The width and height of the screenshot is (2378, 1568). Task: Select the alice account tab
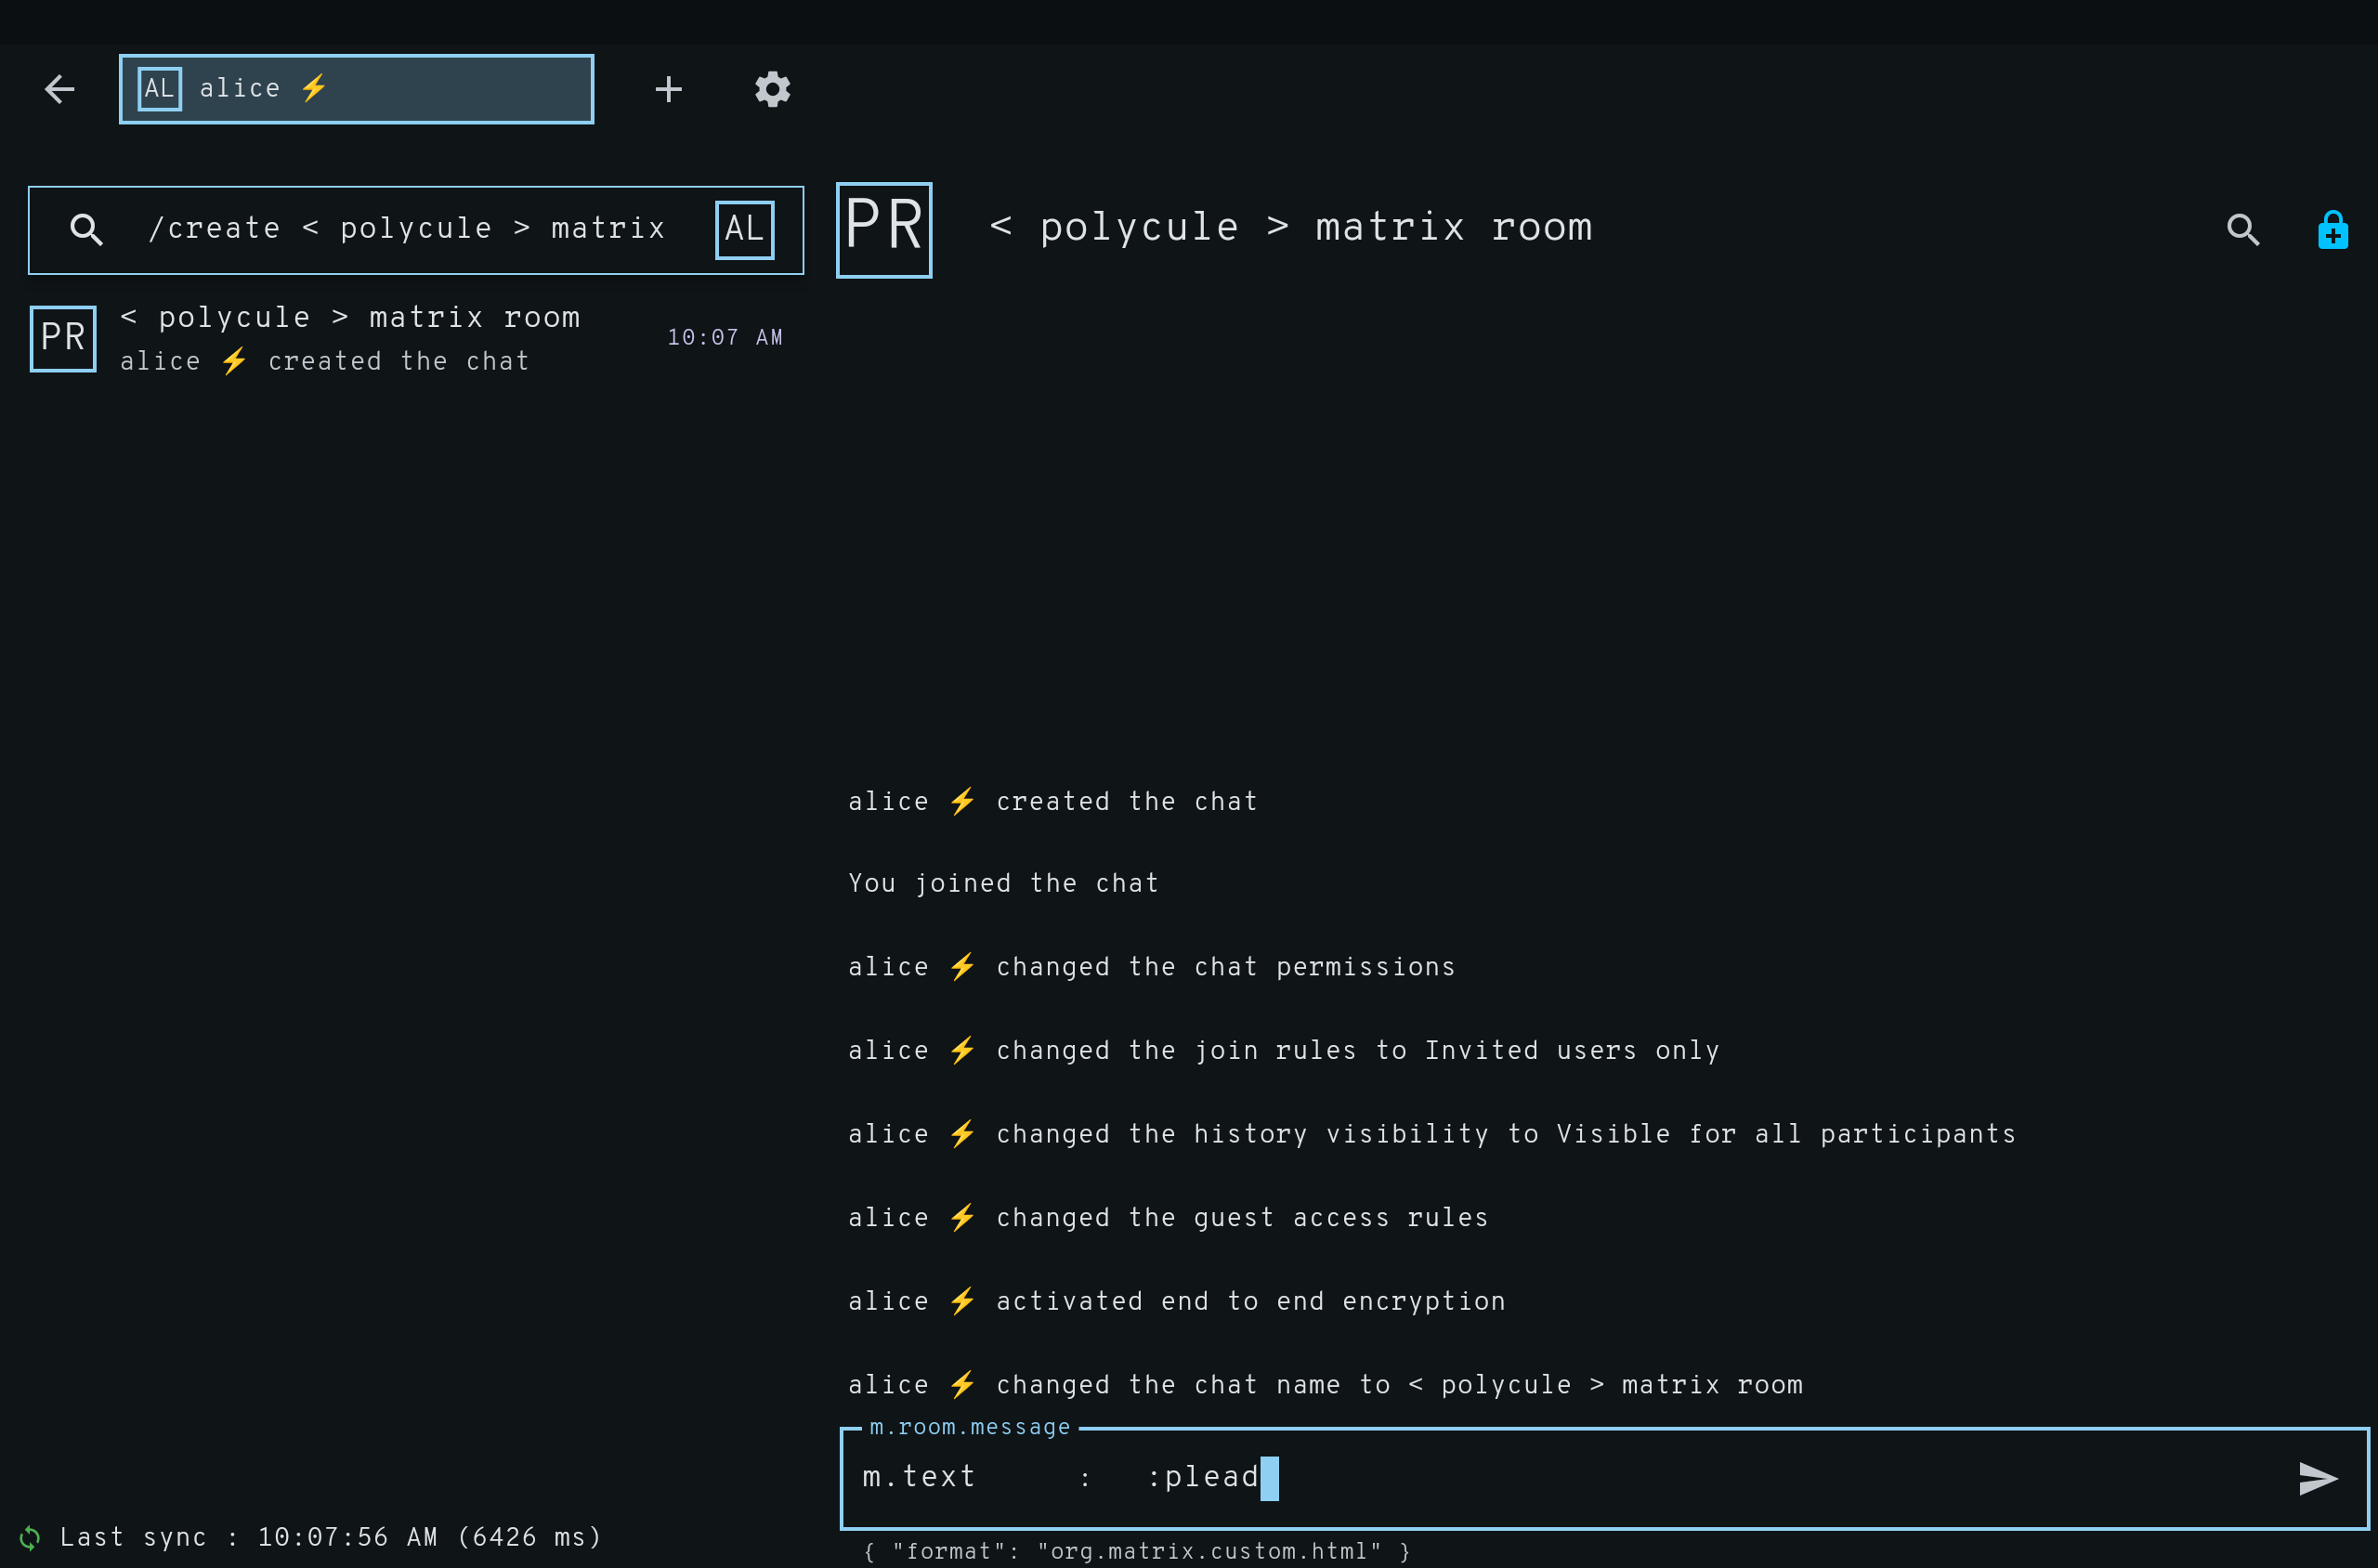(356, 89)
